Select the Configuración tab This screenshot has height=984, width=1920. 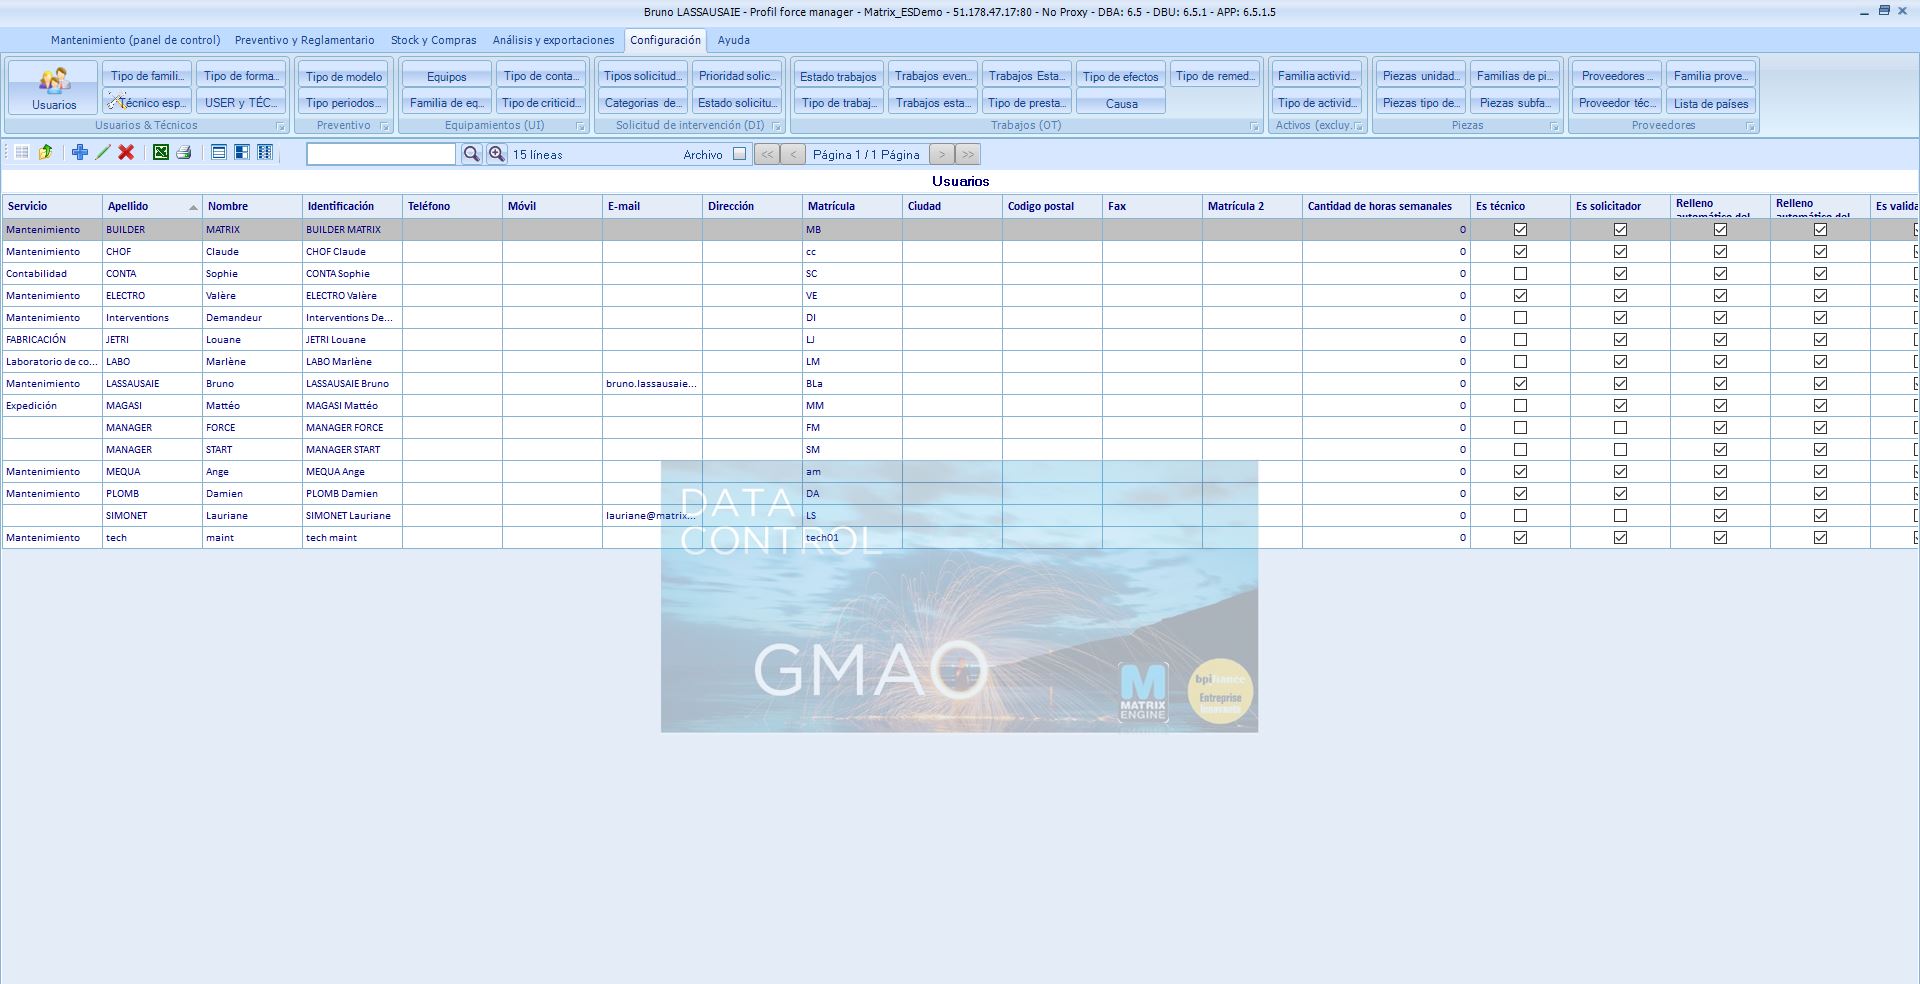tap(665, 40)
